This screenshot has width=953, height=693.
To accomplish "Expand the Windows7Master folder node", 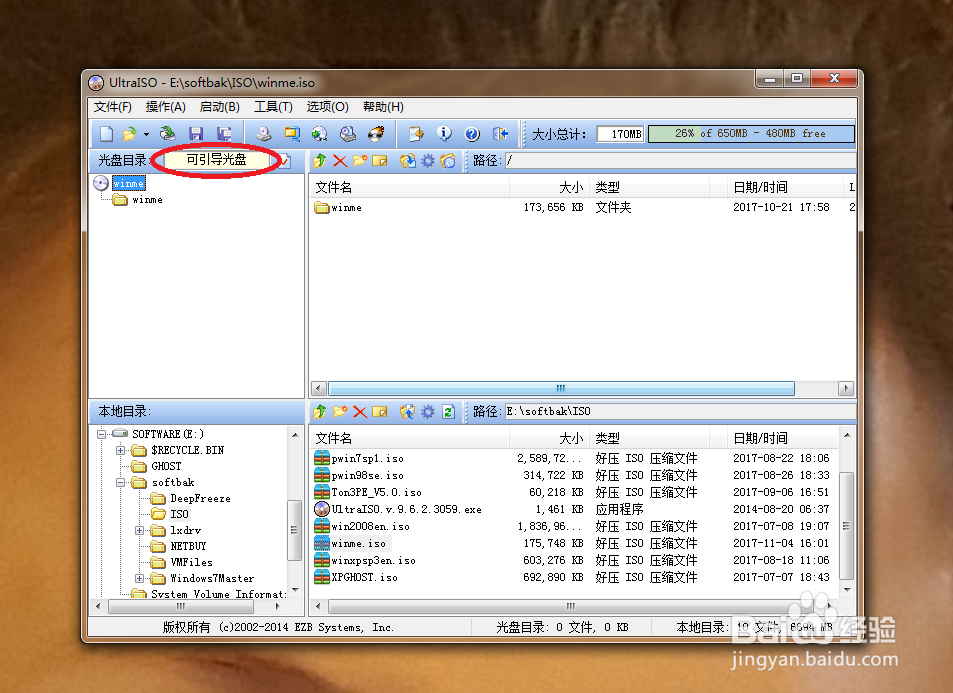I will (x=139, y=579).
